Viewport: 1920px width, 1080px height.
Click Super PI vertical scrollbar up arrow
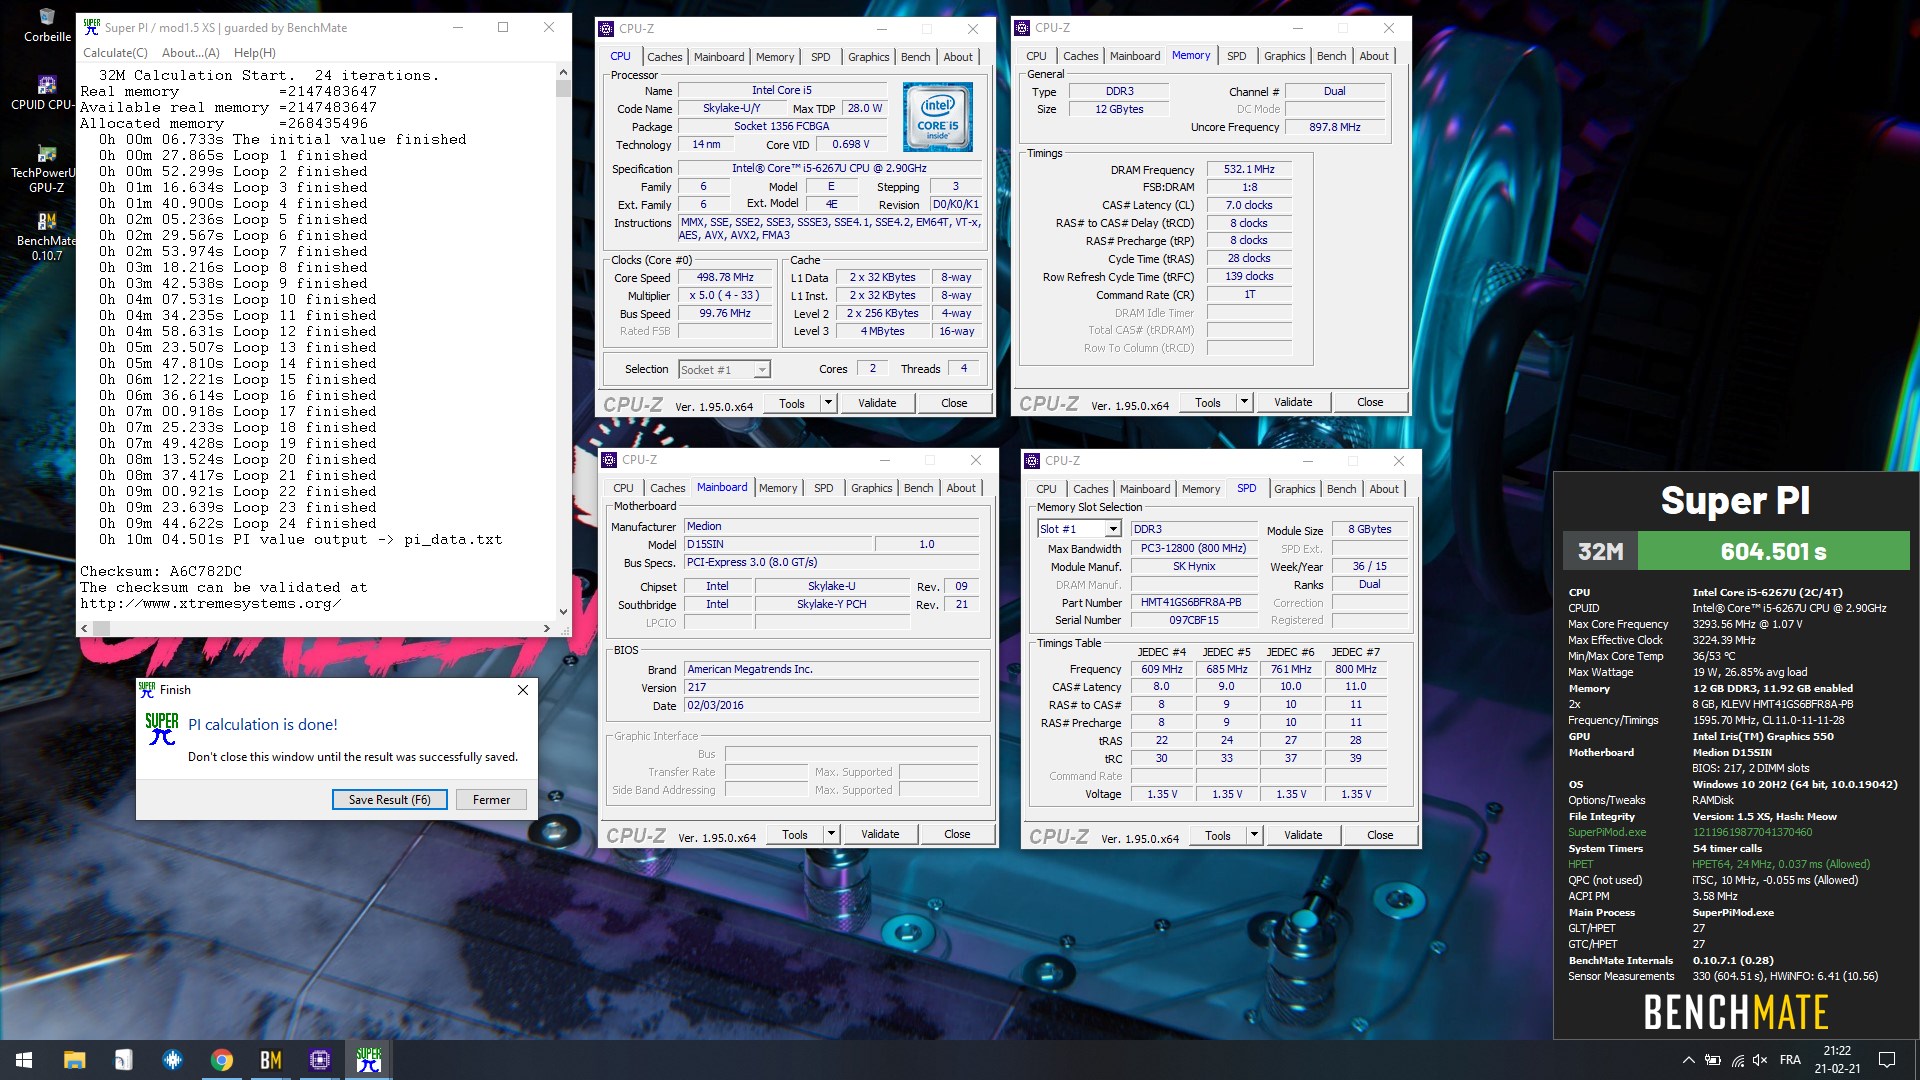coord(563,72)
